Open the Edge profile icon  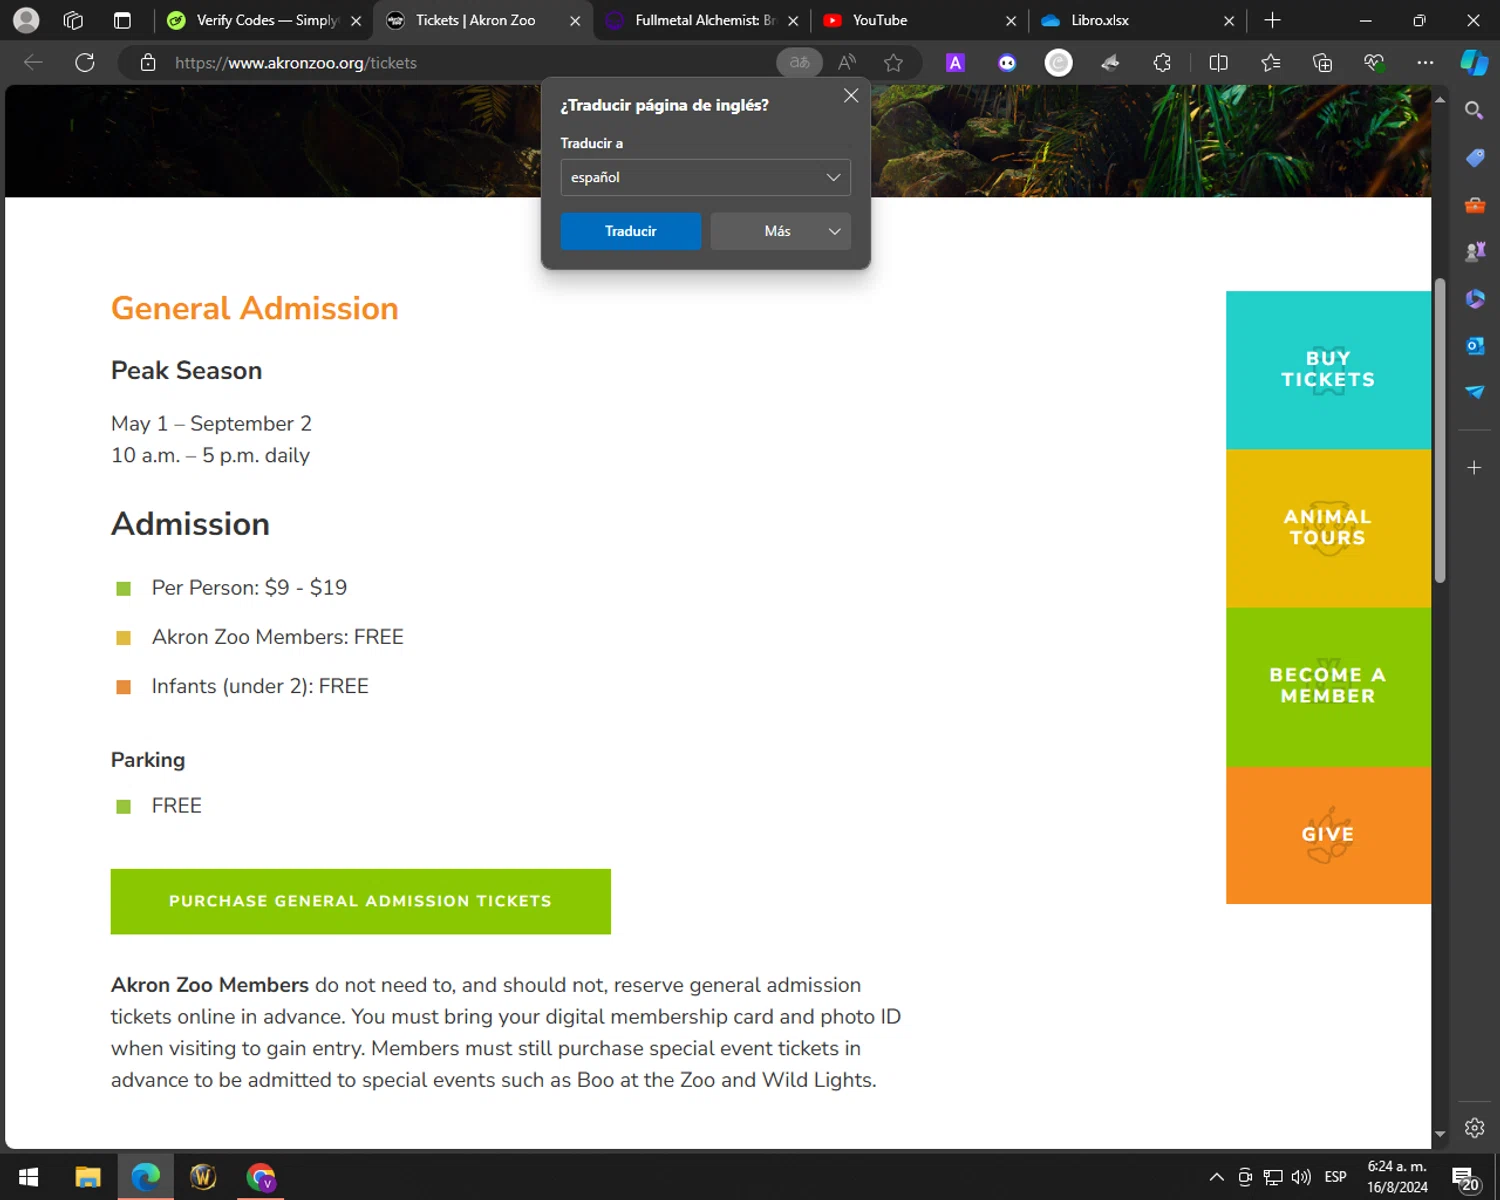(26, 20)
